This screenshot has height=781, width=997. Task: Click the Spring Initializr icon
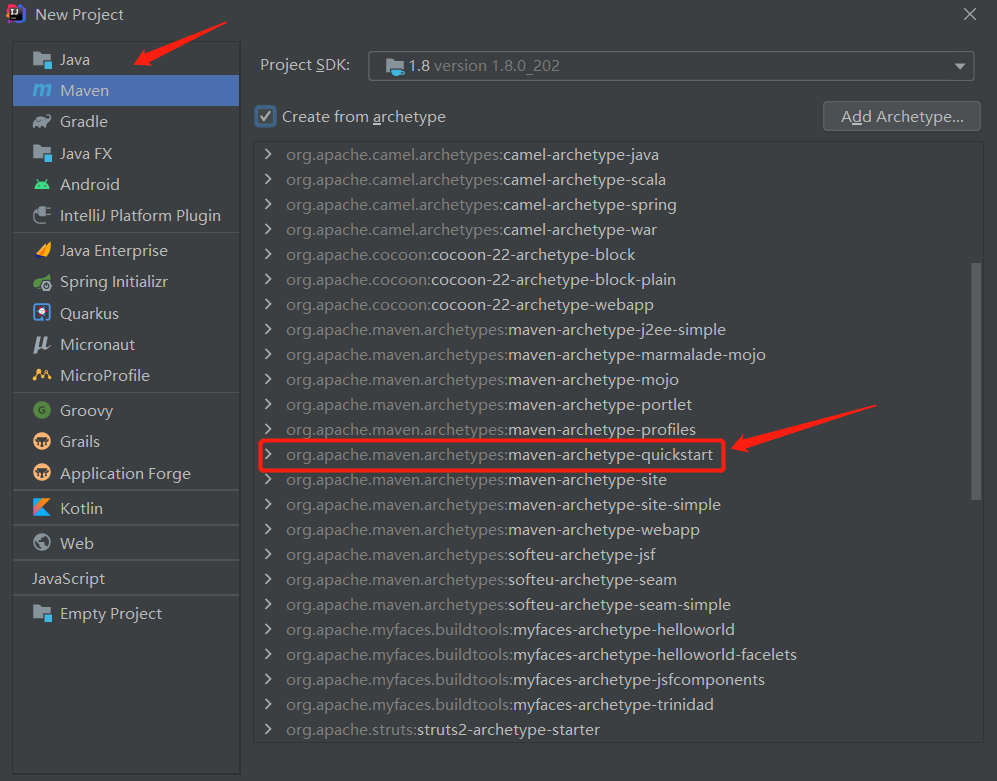42,282
